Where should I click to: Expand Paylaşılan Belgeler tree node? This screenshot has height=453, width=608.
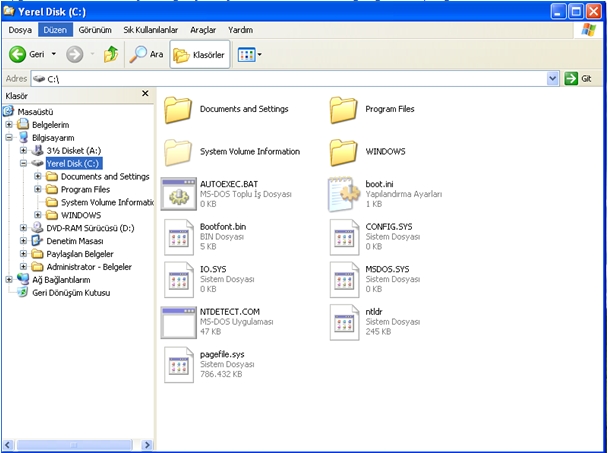[23, 254]
